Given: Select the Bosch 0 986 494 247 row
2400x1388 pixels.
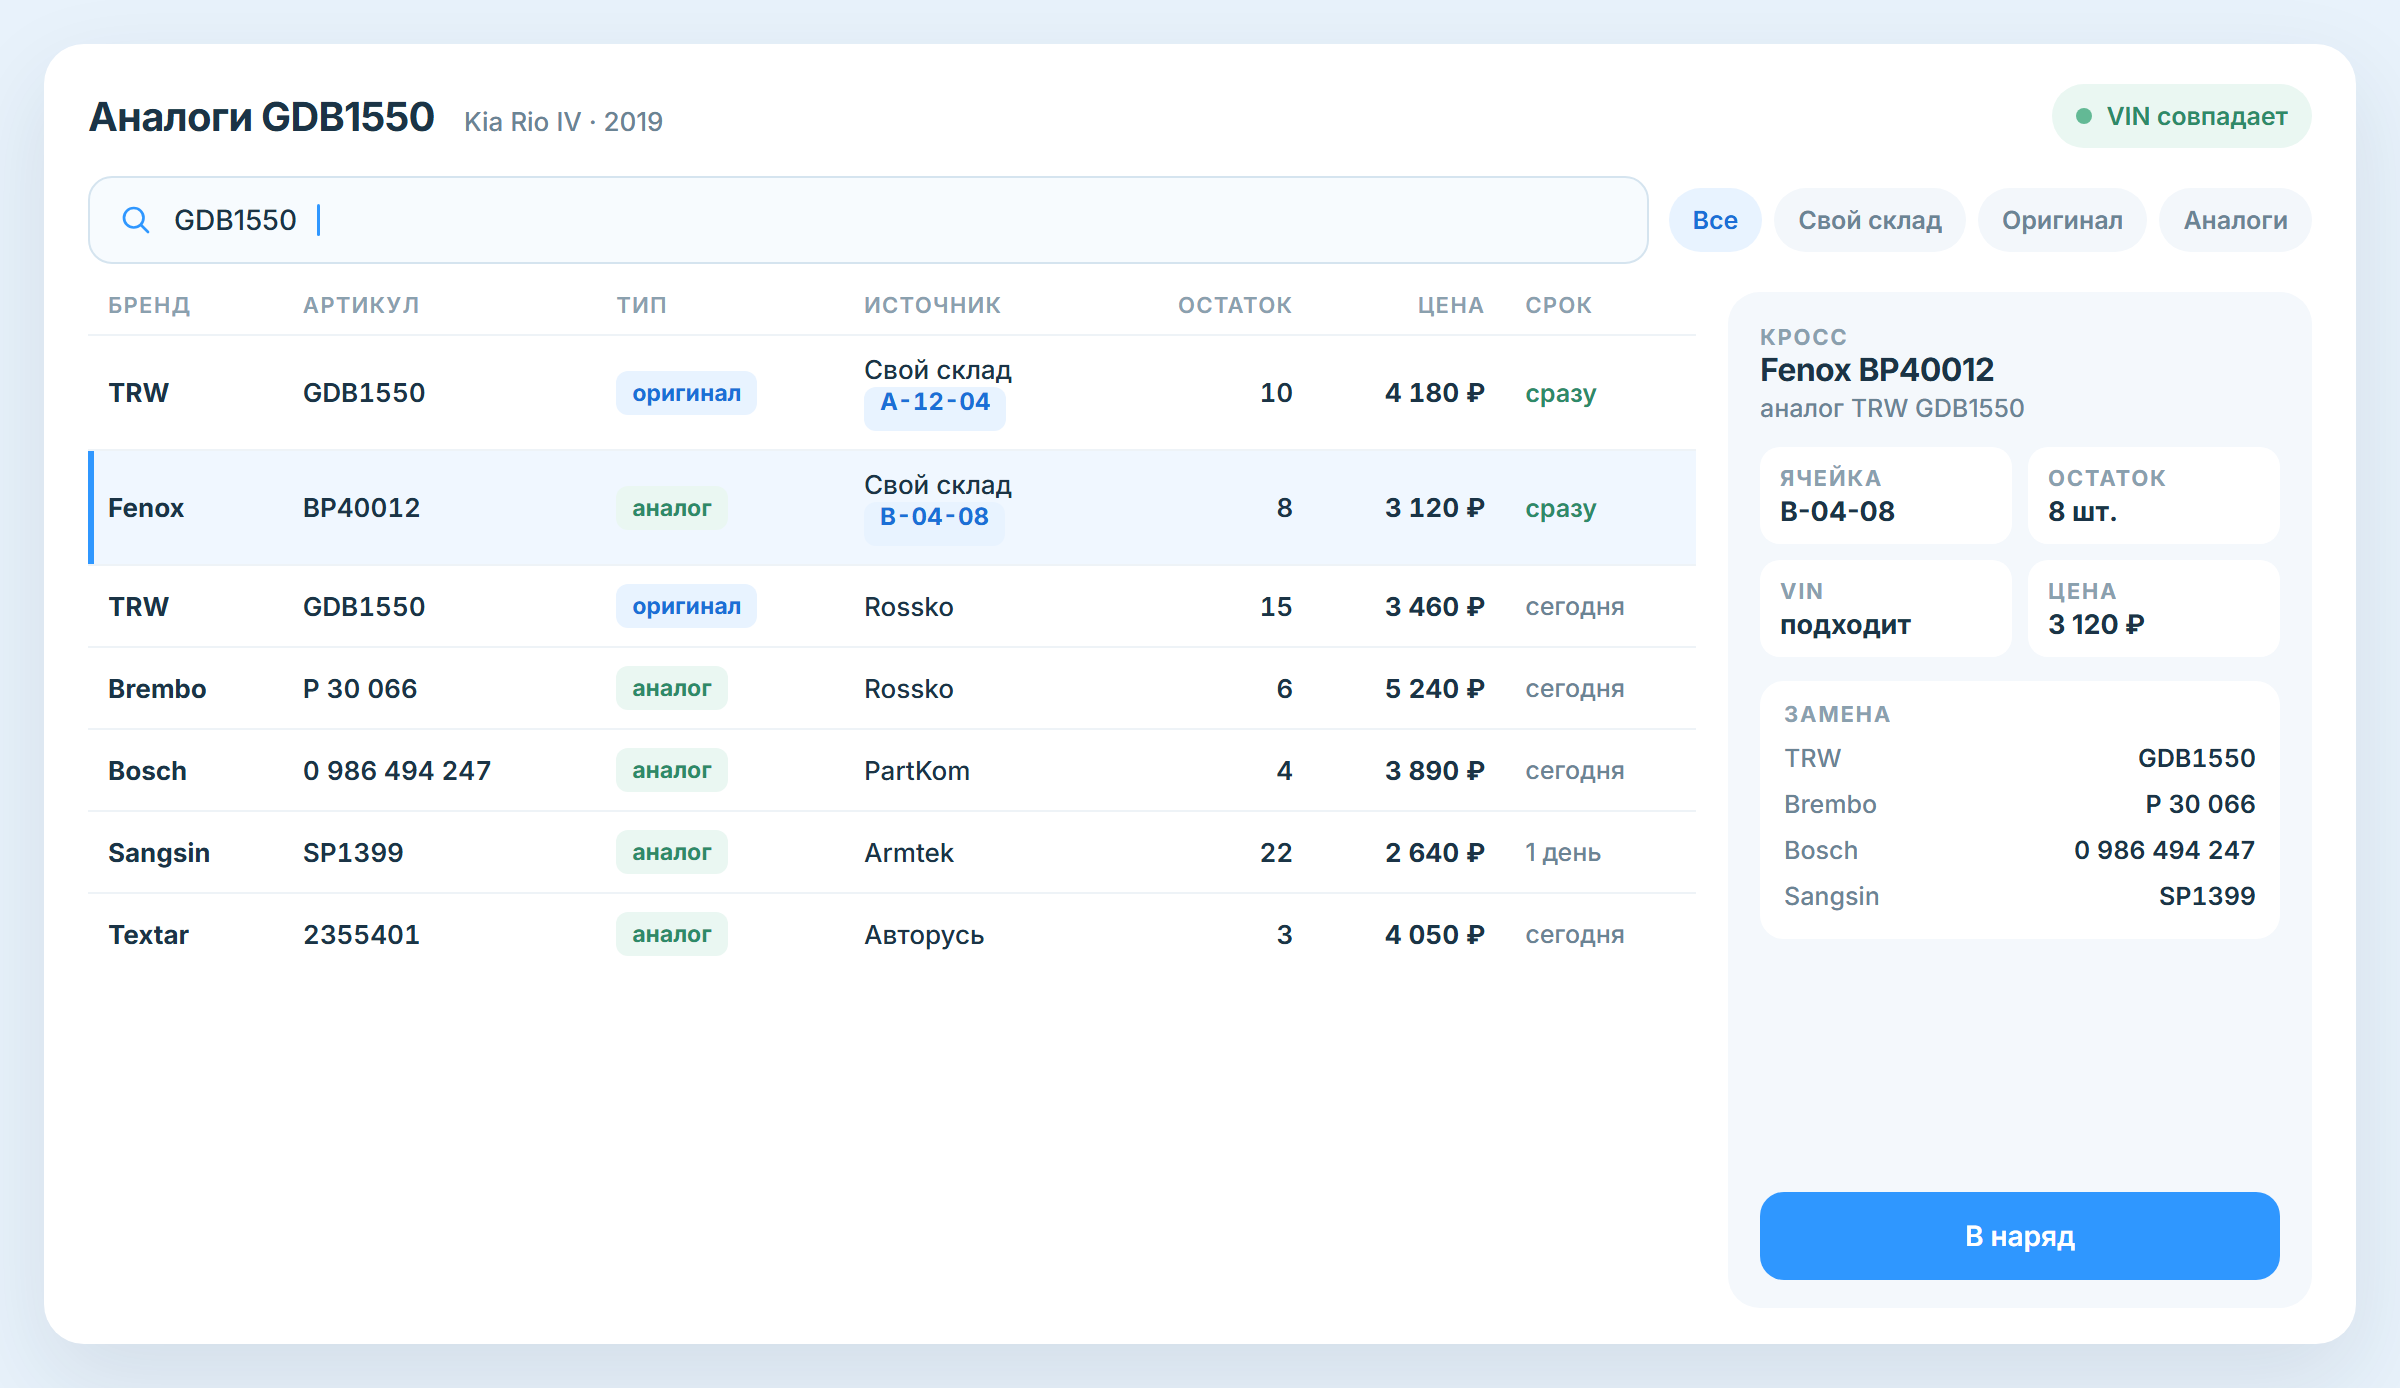Looking at the screenshot, I should [892, 771].
